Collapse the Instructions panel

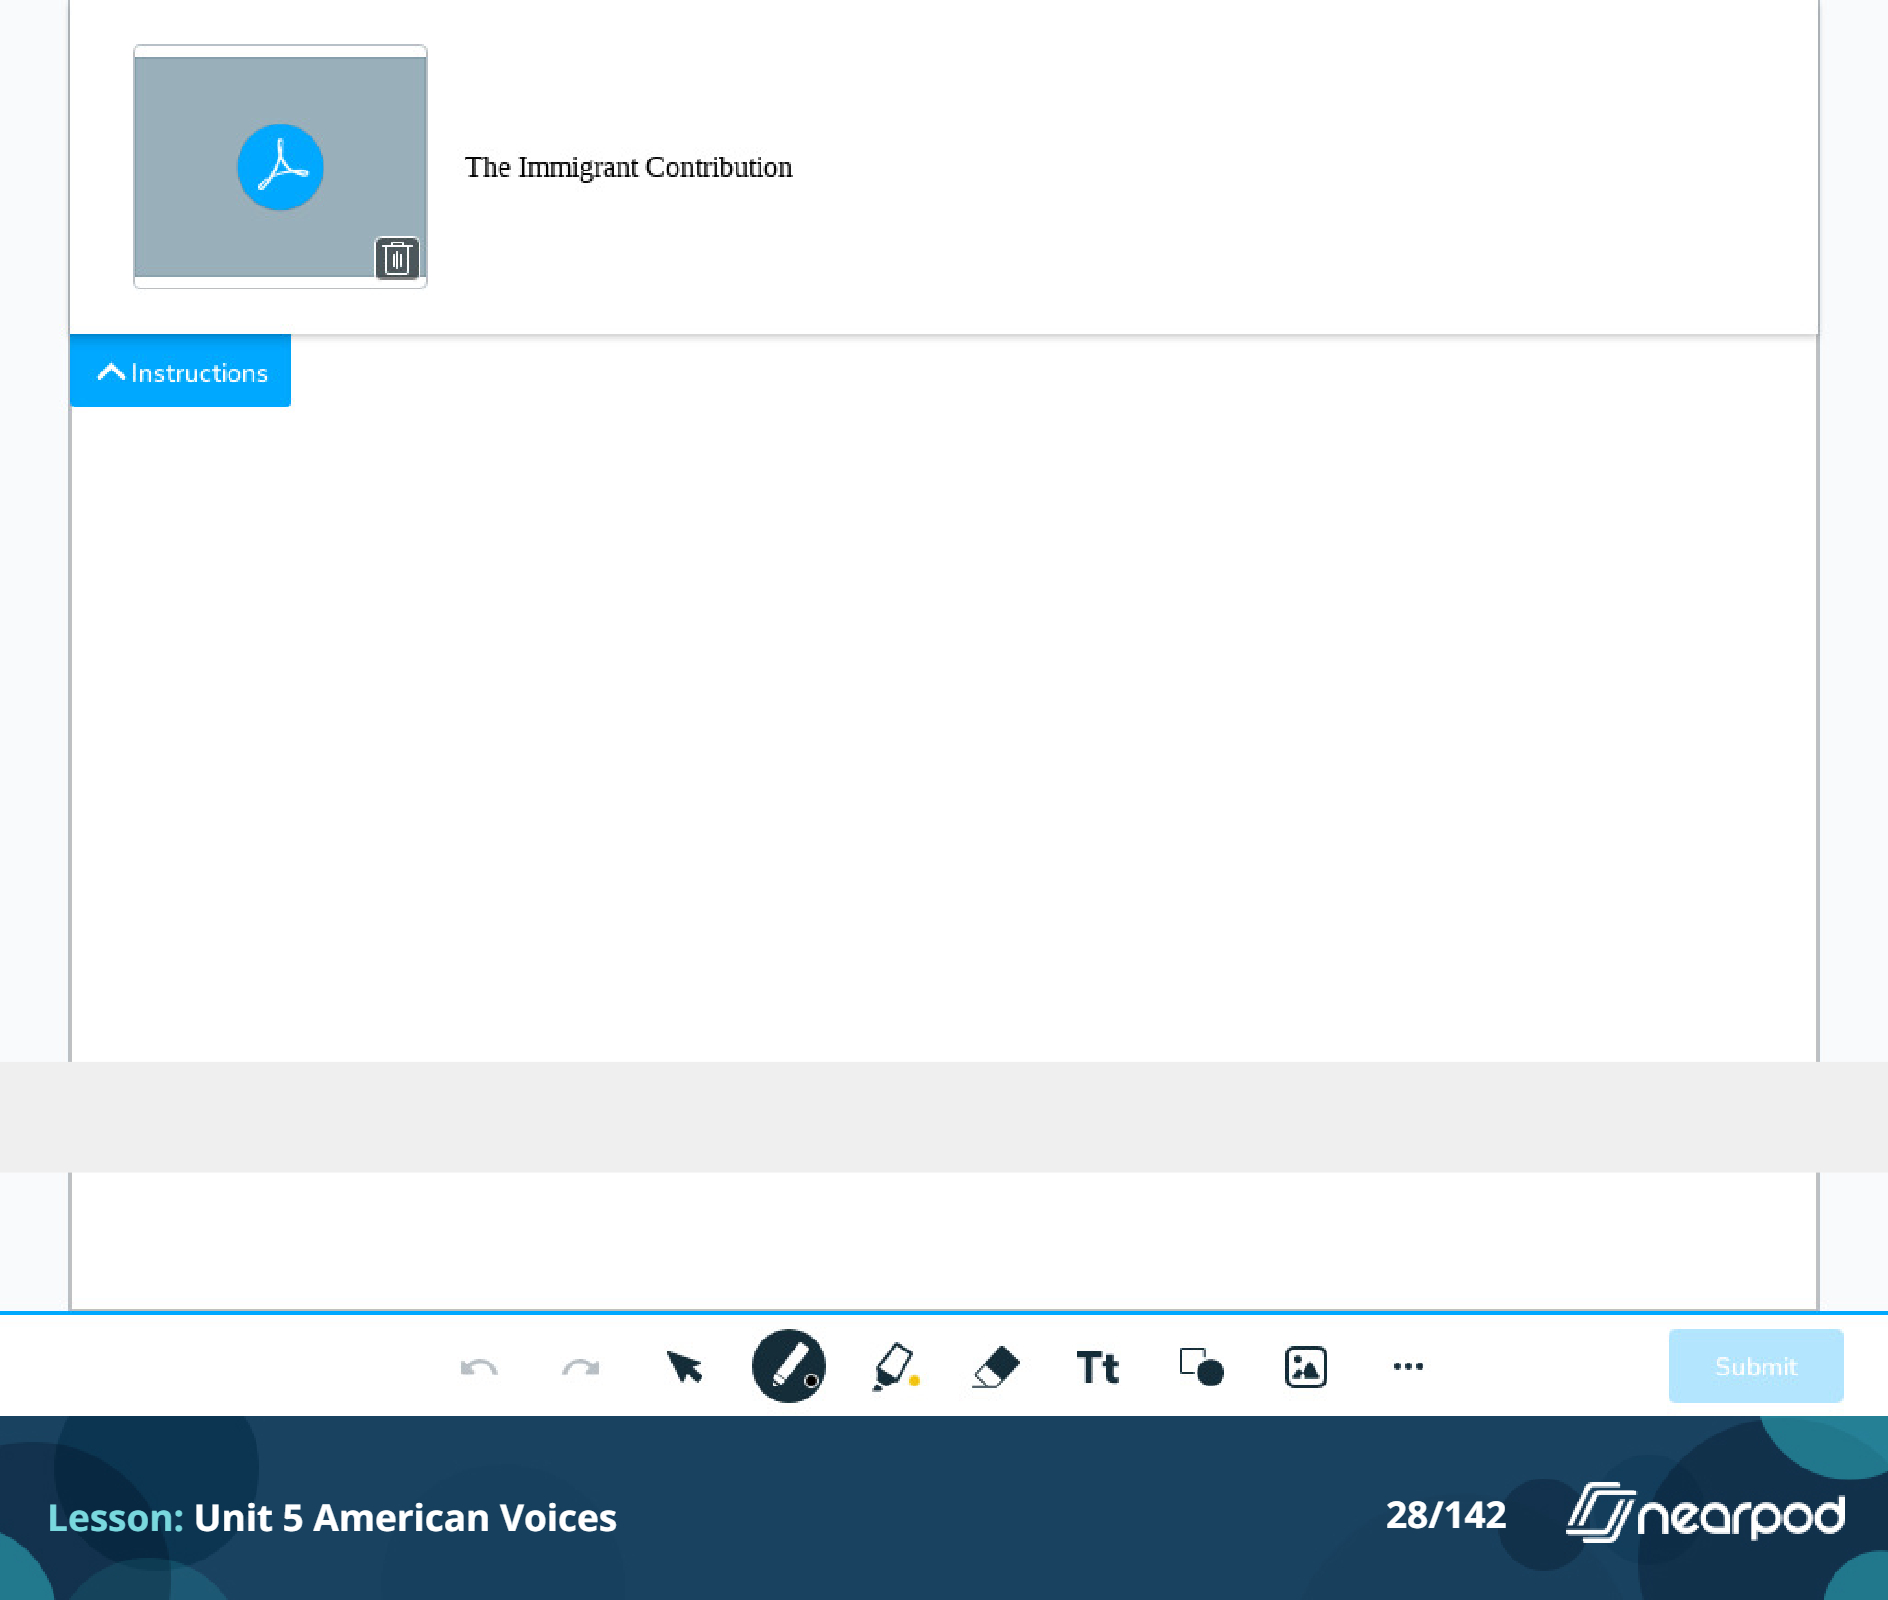click(181, 371)
